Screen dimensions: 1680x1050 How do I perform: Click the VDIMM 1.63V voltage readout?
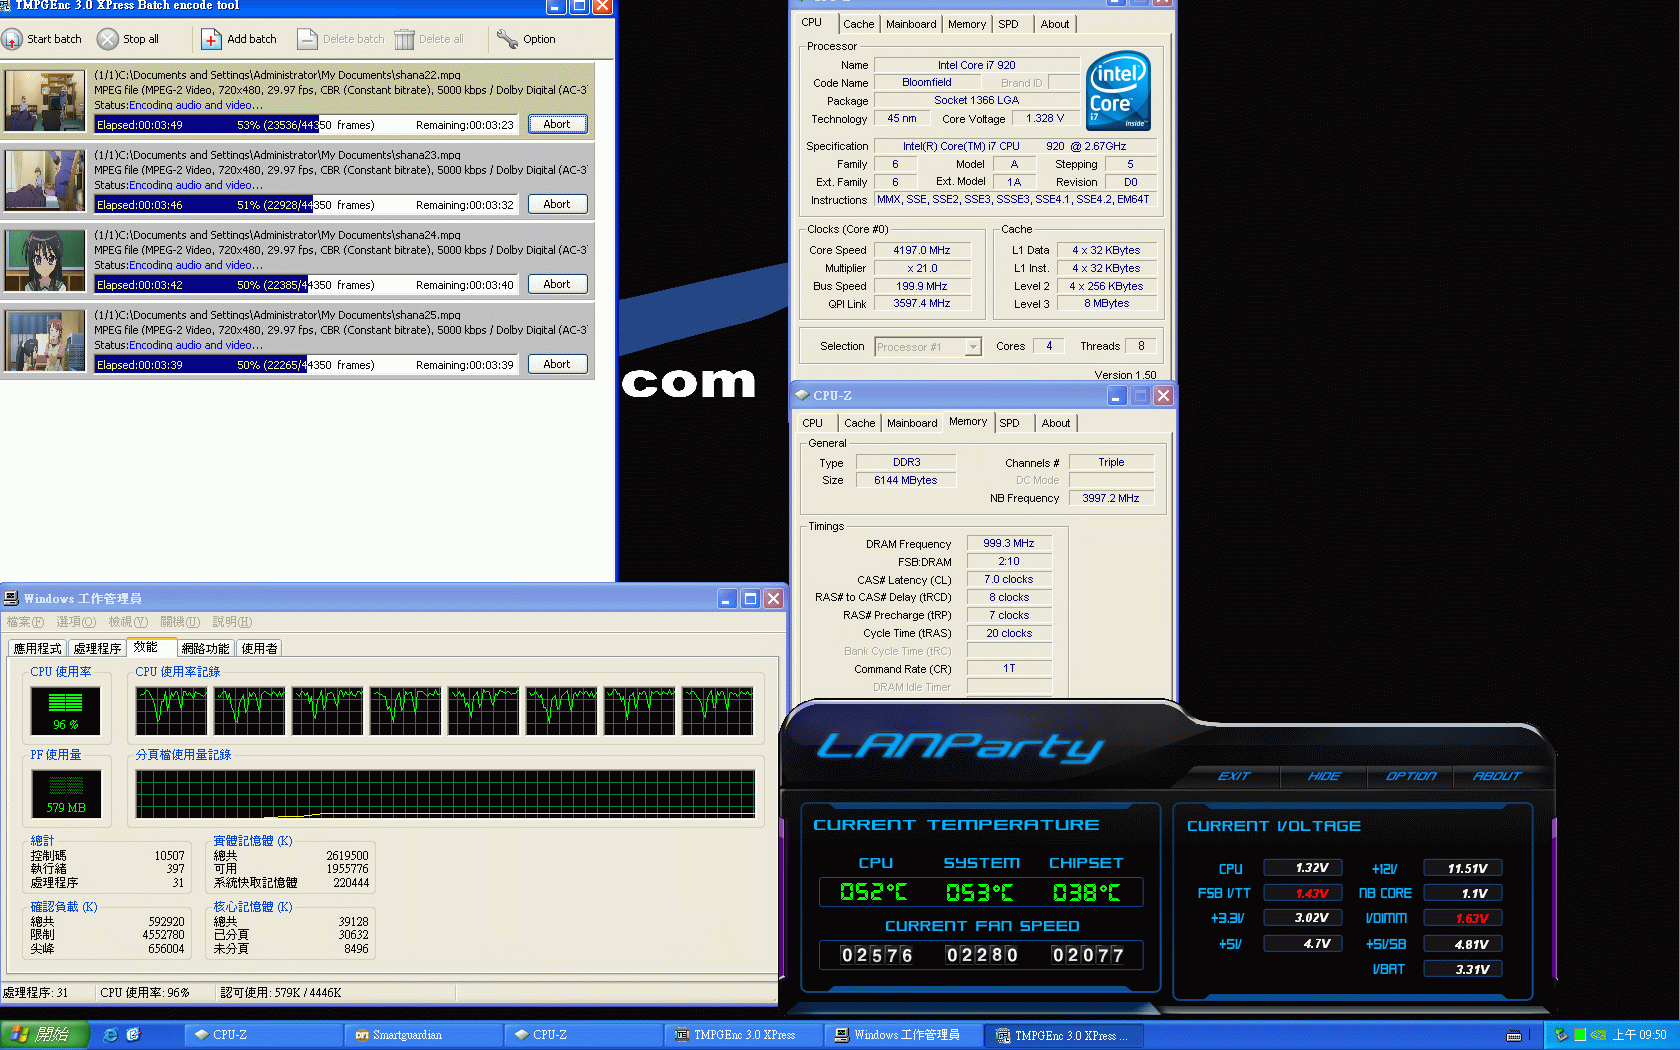tap(1462, 918)
